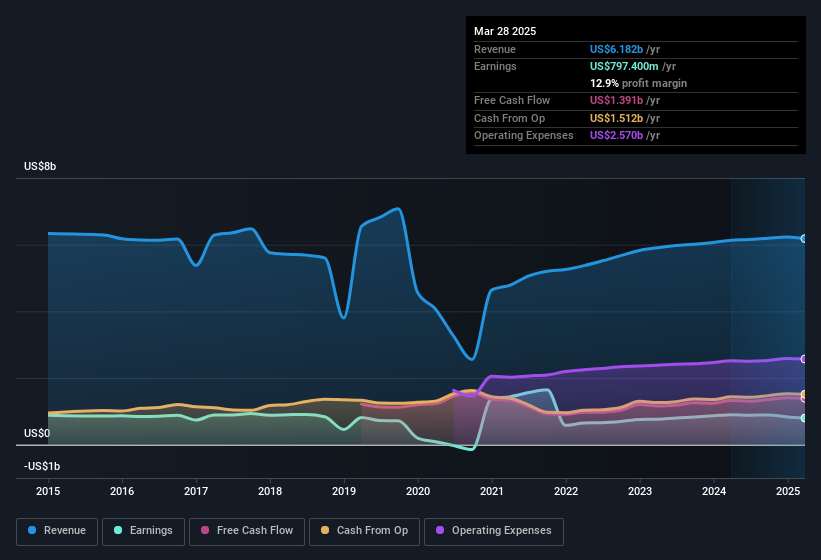
Task: Toggle the Cash From Op legend button
Action: tap(364, 532)
